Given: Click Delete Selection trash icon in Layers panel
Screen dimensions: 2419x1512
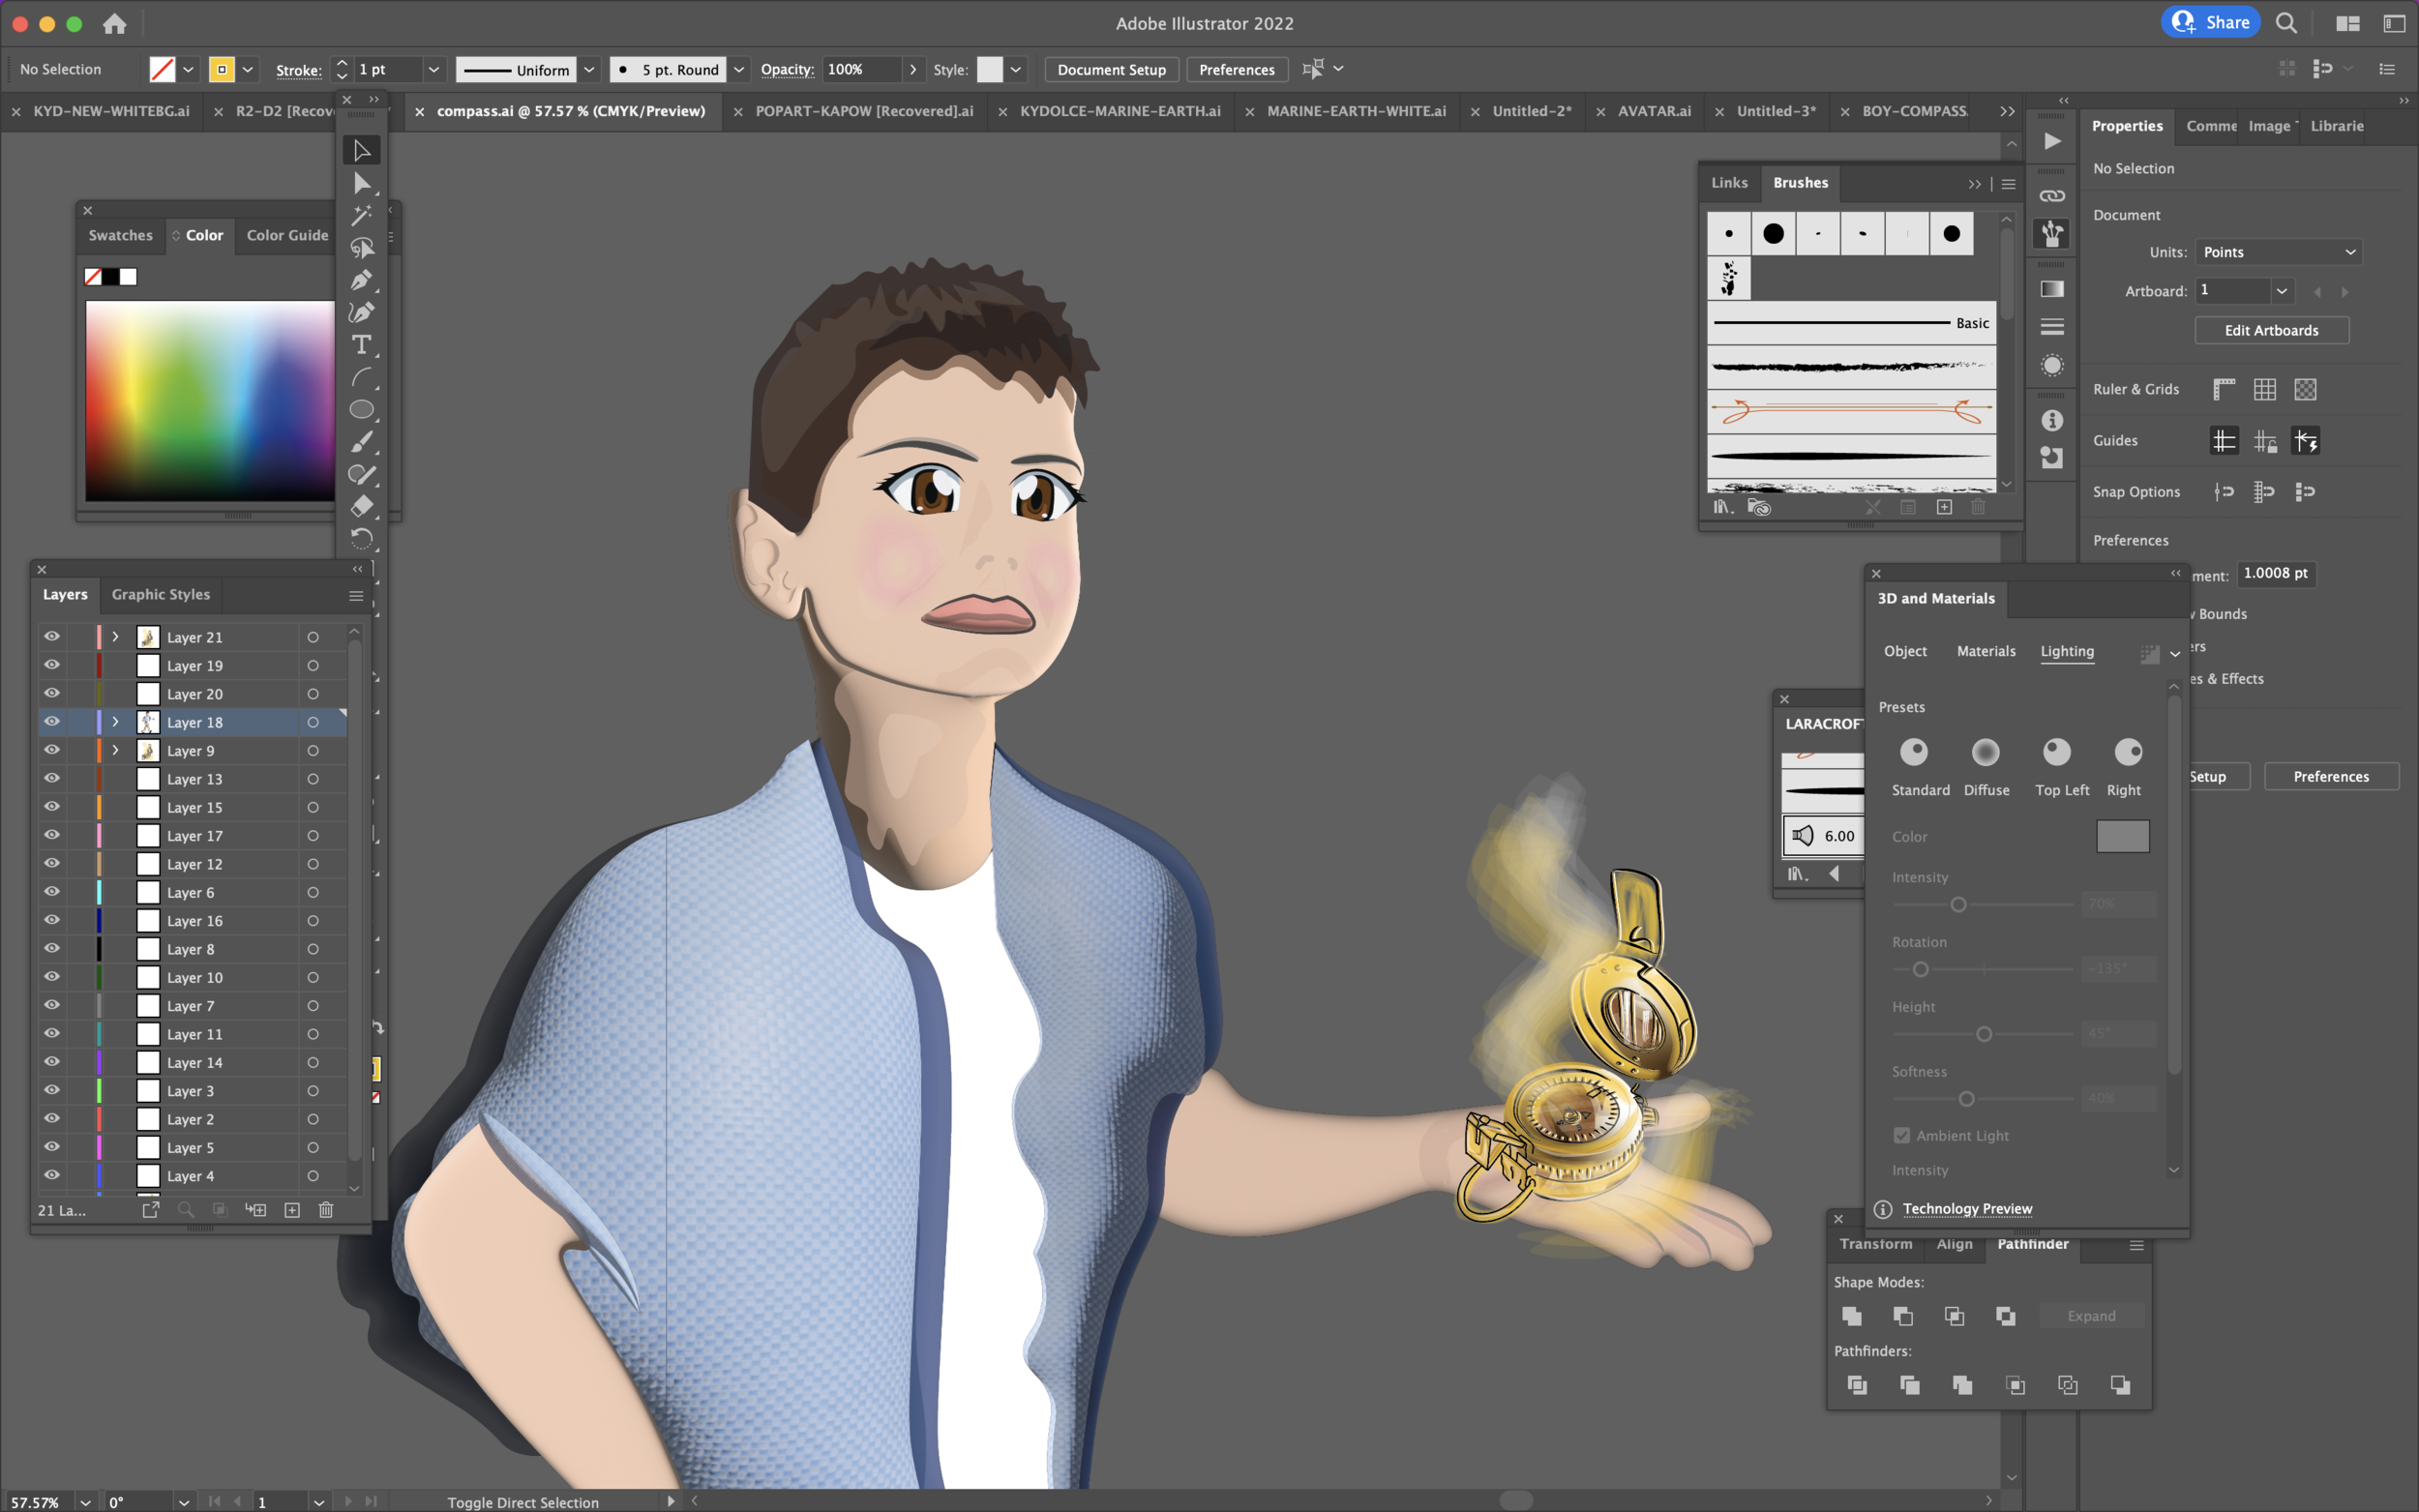Looking at the screenshot, I should (x=326, y=1210).
